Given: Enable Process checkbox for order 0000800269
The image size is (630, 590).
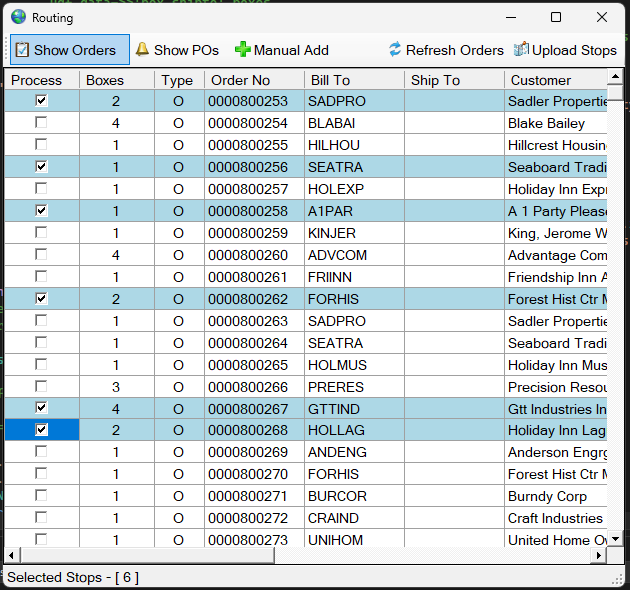Looking at the screenshot, I should [41, 452].
